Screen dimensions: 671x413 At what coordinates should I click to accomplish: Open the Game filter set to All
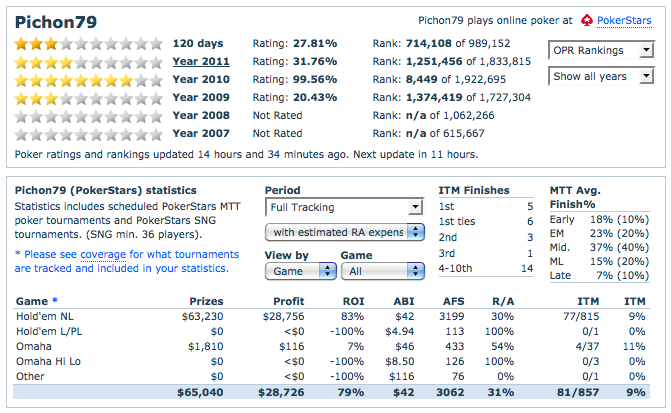(383, 271)
